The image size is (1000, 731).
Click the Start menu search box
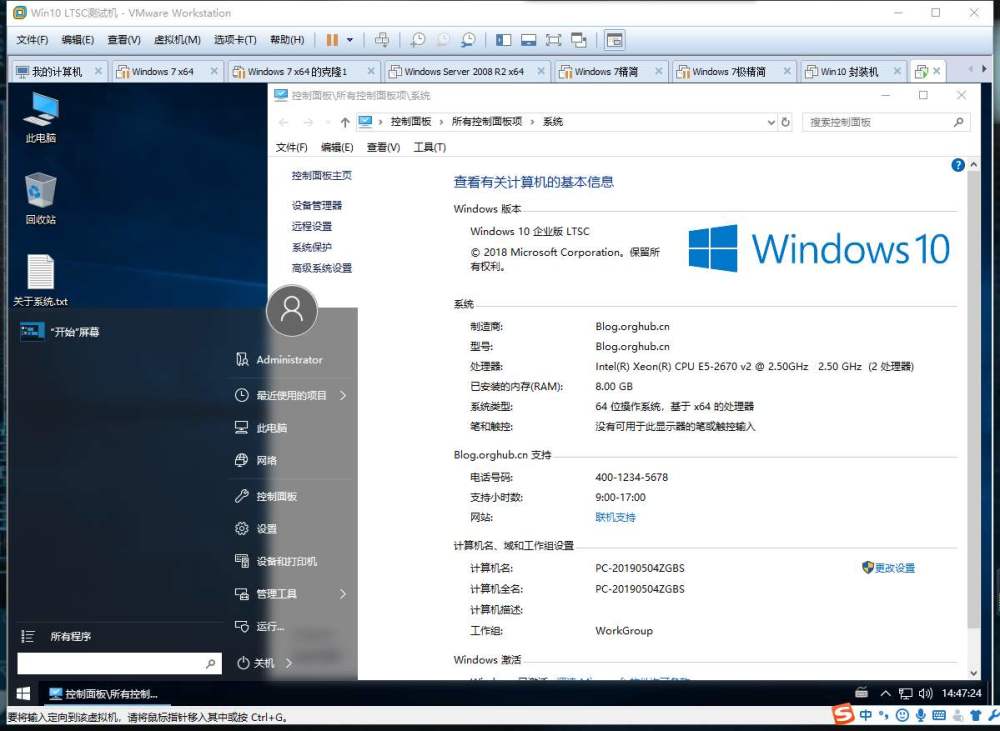119,663
